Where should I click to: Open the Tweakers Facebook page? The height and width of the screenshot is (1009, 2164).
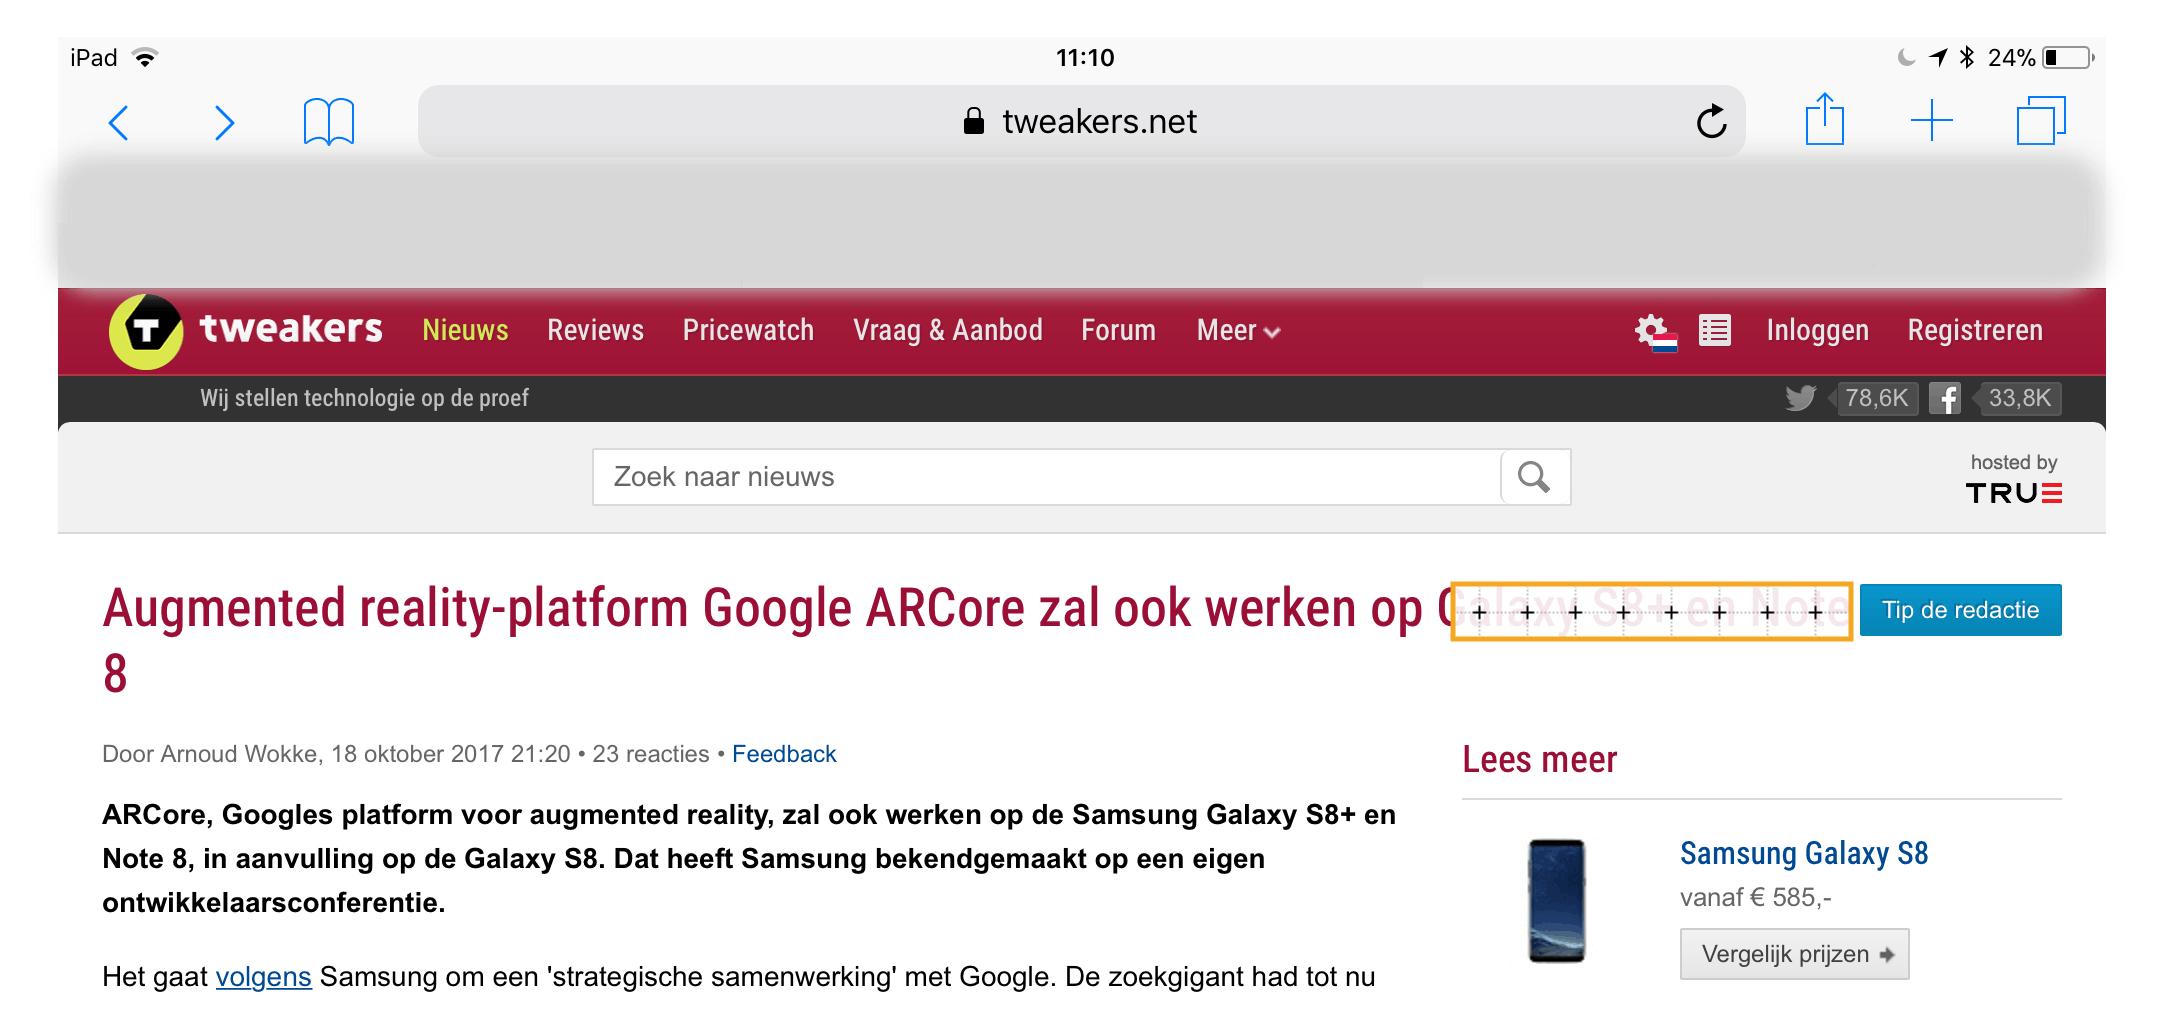tap(1945, 398)
